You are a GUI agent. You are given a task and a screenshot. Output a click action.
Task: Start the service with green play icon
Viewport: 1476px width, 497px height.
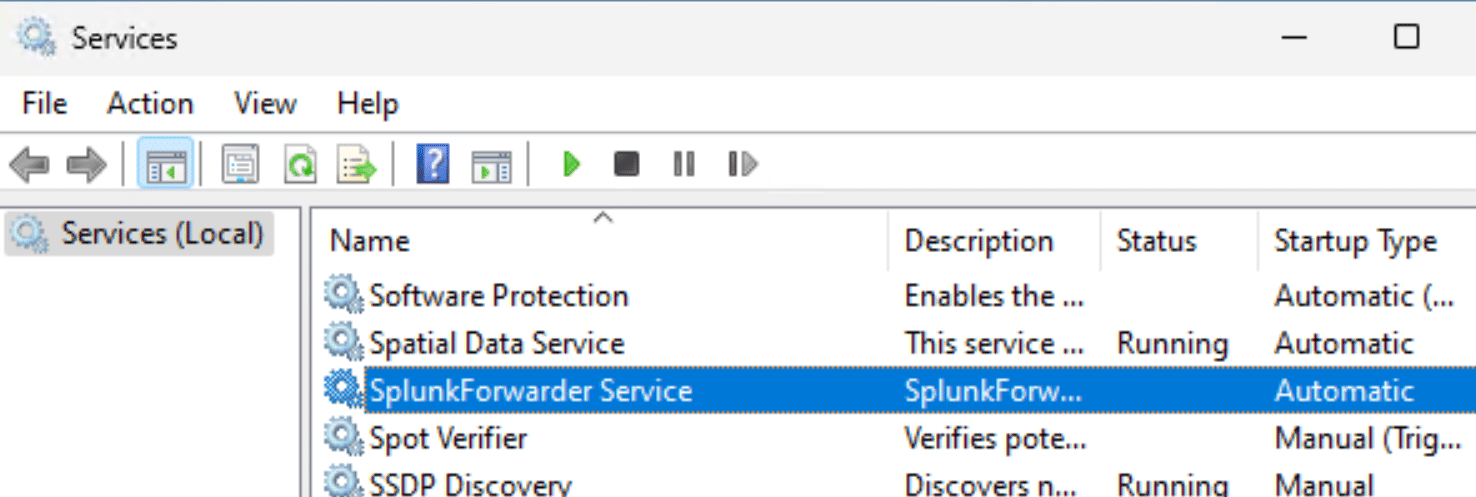pos(571,164)
